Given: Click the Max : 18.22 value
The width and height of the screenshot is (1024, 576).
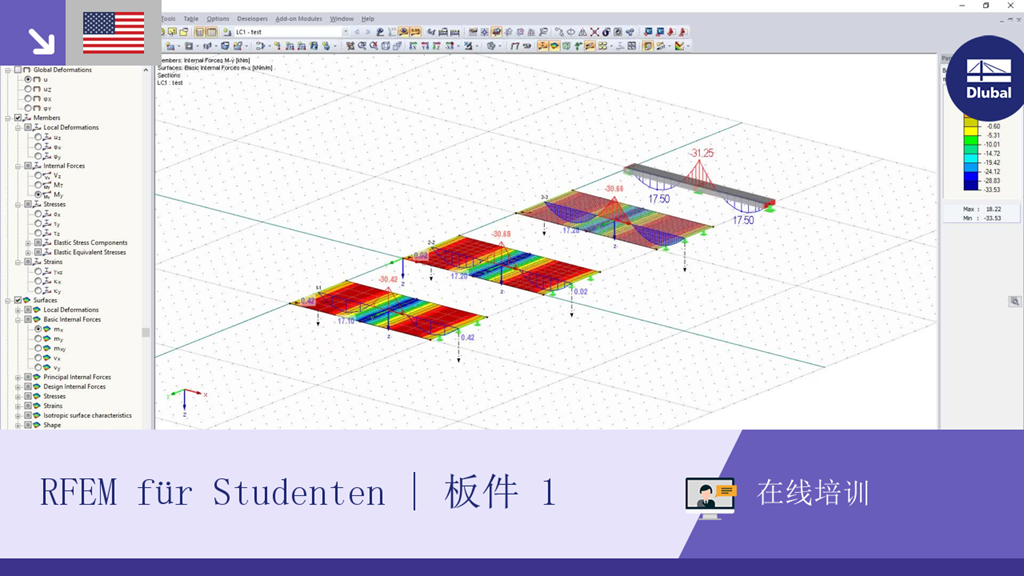Looking at the screenshot, I should click(982, 209).
